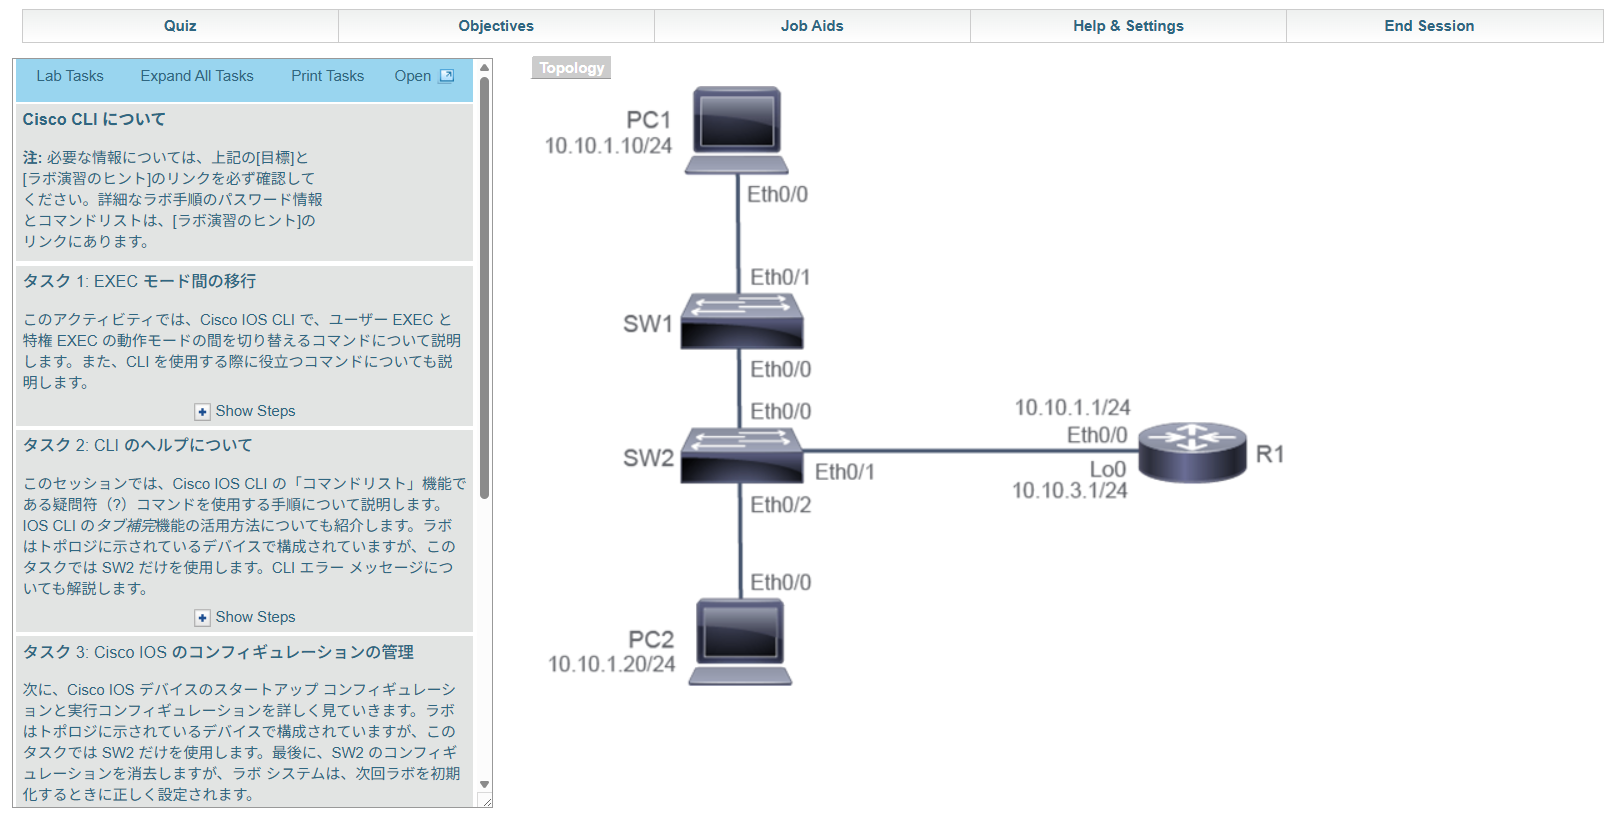This screenshot has height=826, width=1612.
Task: Click the タスク 3 heading
Action: [x=218, y=652]
